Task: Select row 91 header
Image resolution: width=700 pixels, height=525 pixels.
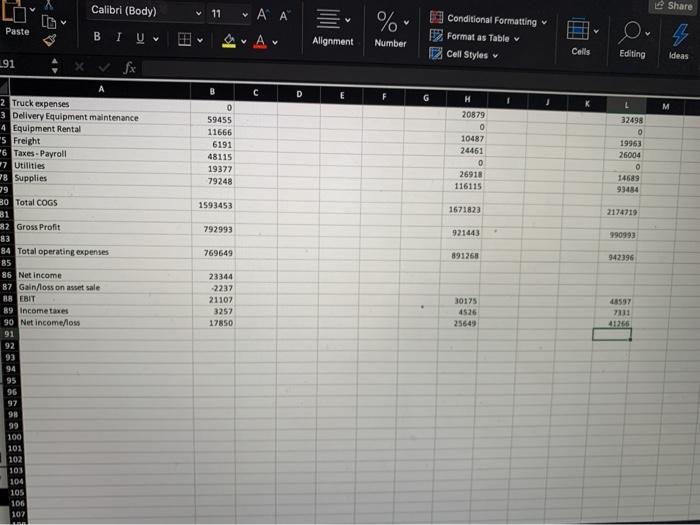Action: coord(9,334)
